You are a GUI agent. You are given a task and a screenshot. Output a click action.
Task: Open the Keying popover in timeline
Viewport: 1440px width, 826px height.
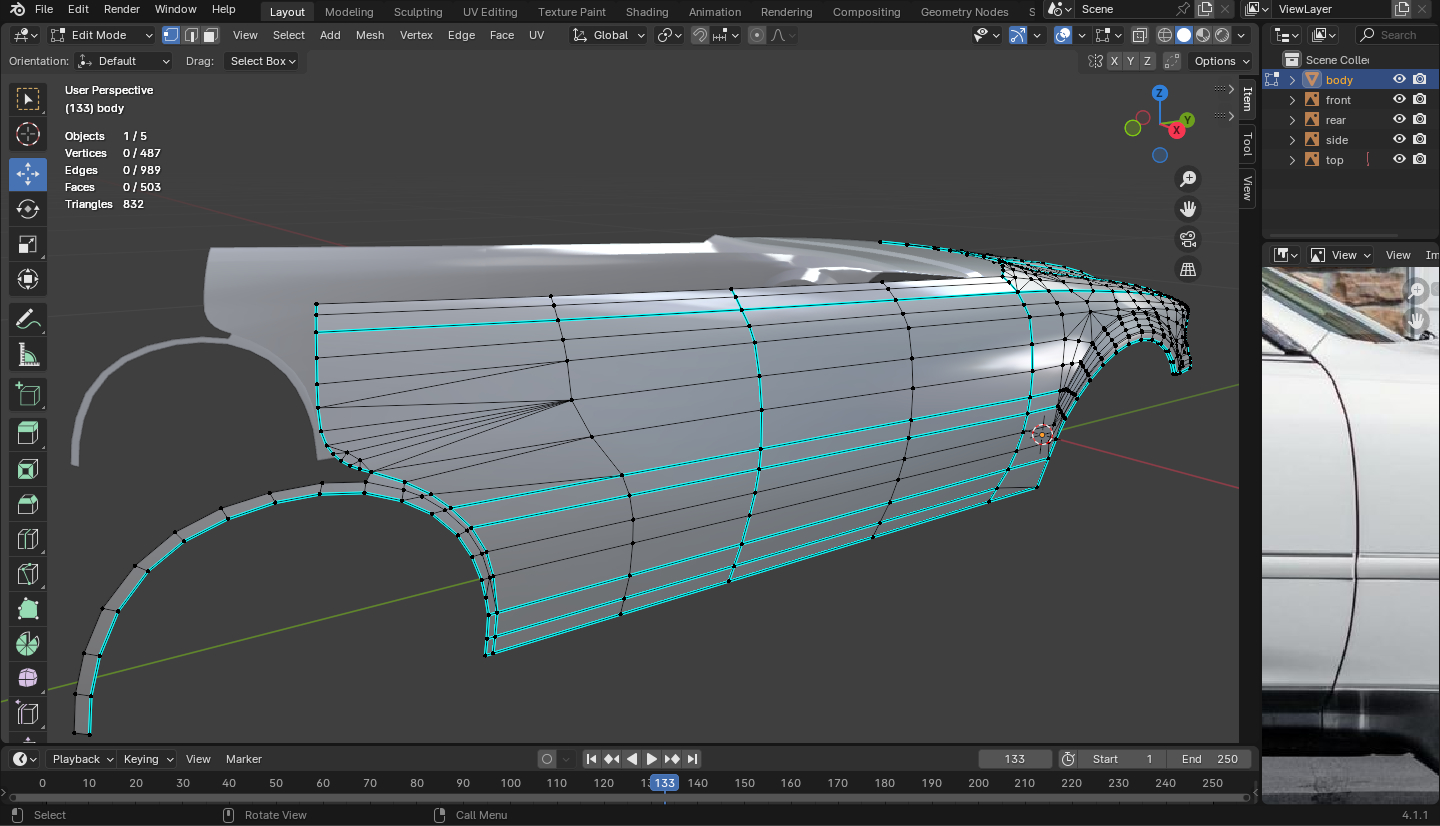click(148, 759)
